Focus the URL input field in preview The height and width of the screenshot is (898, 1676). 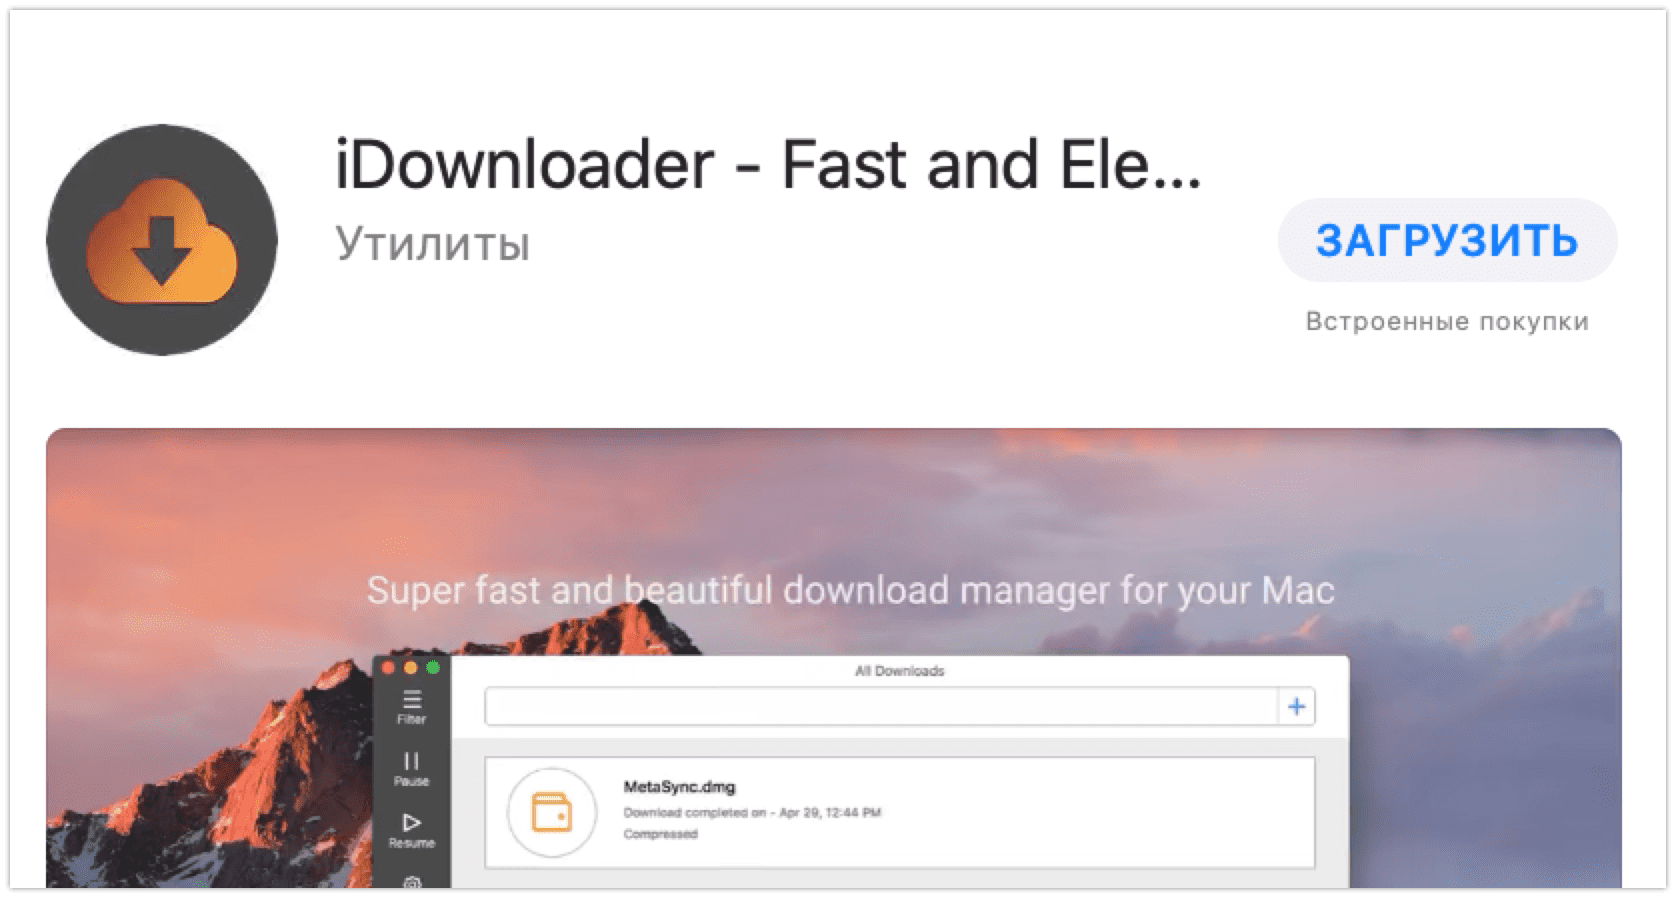coord(881,707)
